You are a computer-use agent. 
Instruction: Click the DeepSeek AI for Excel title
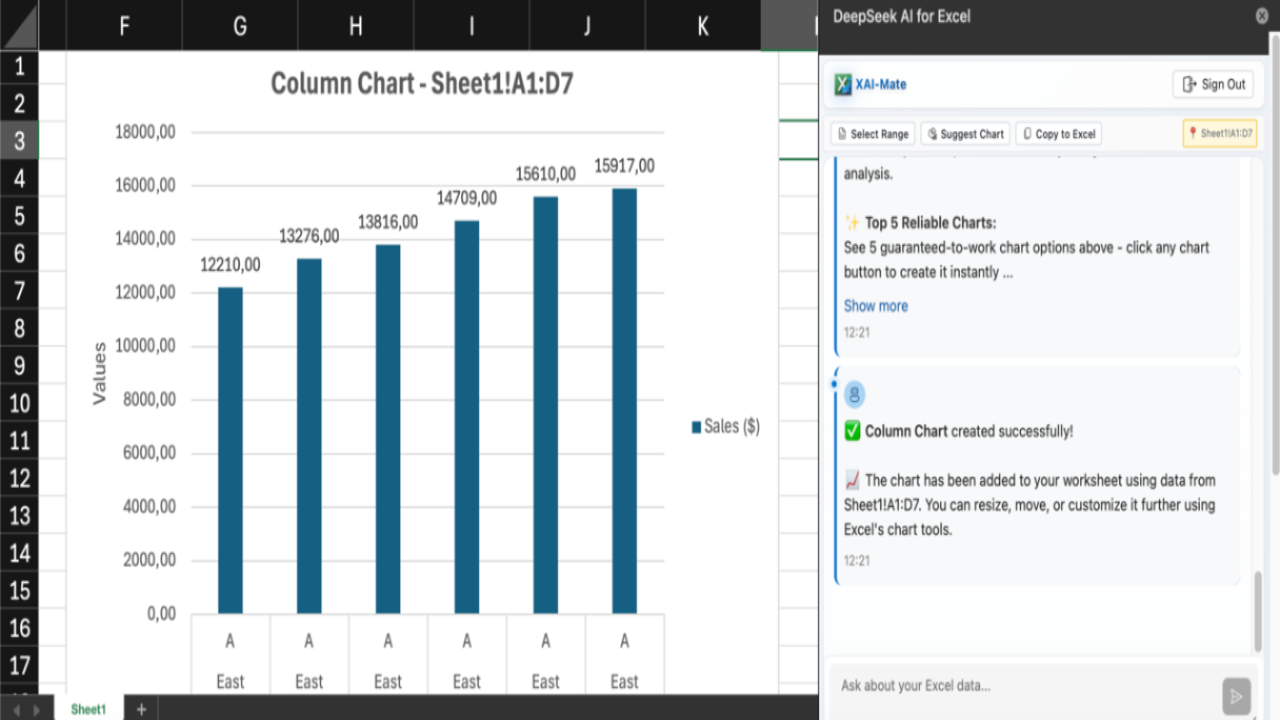point(901,16)
